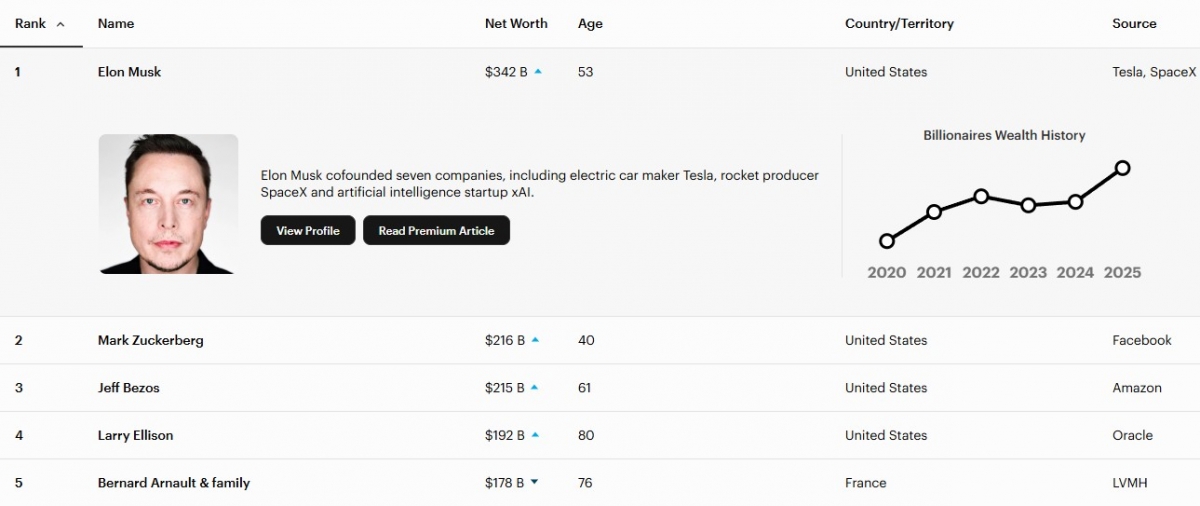Sort the list by Net Worth column
The image size is (1200, 506).
516,24
